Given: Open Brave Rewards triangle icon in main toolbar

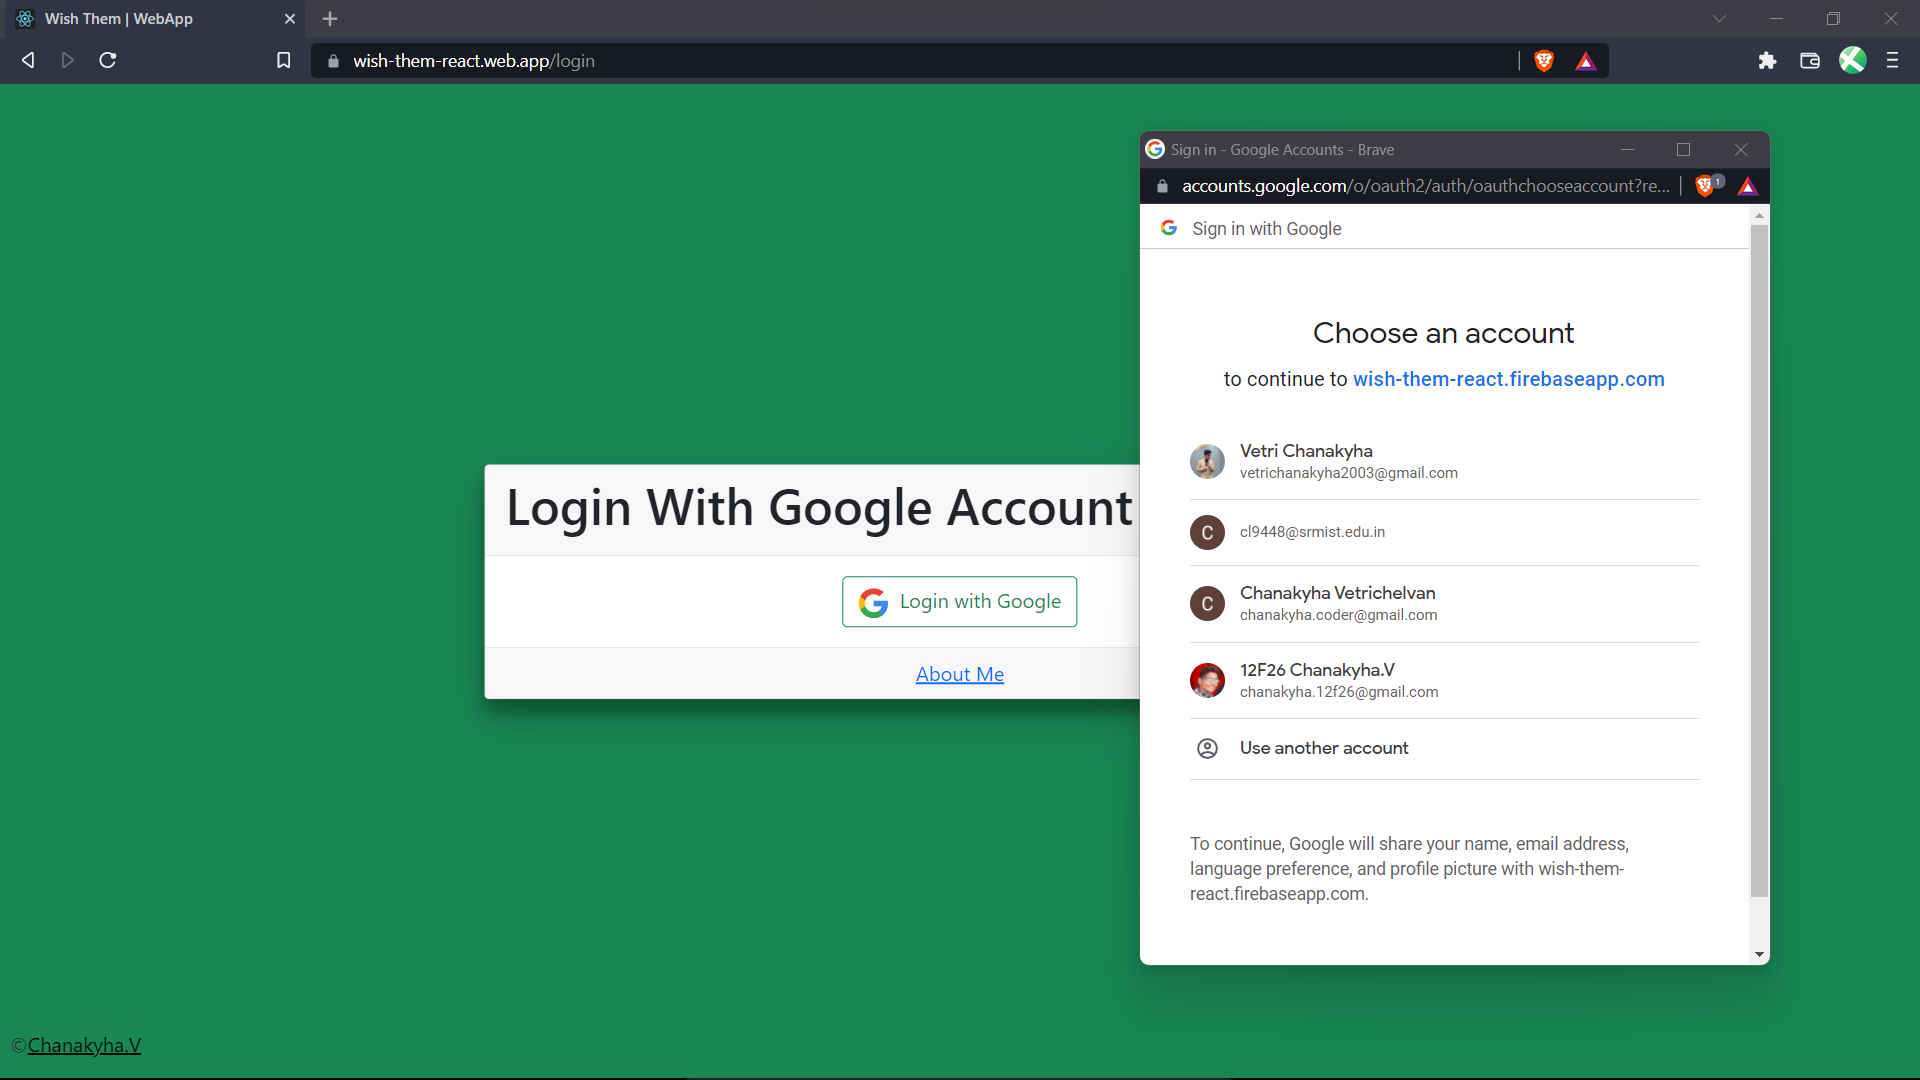Looking at the screenshot, I should click(1586, 61).
